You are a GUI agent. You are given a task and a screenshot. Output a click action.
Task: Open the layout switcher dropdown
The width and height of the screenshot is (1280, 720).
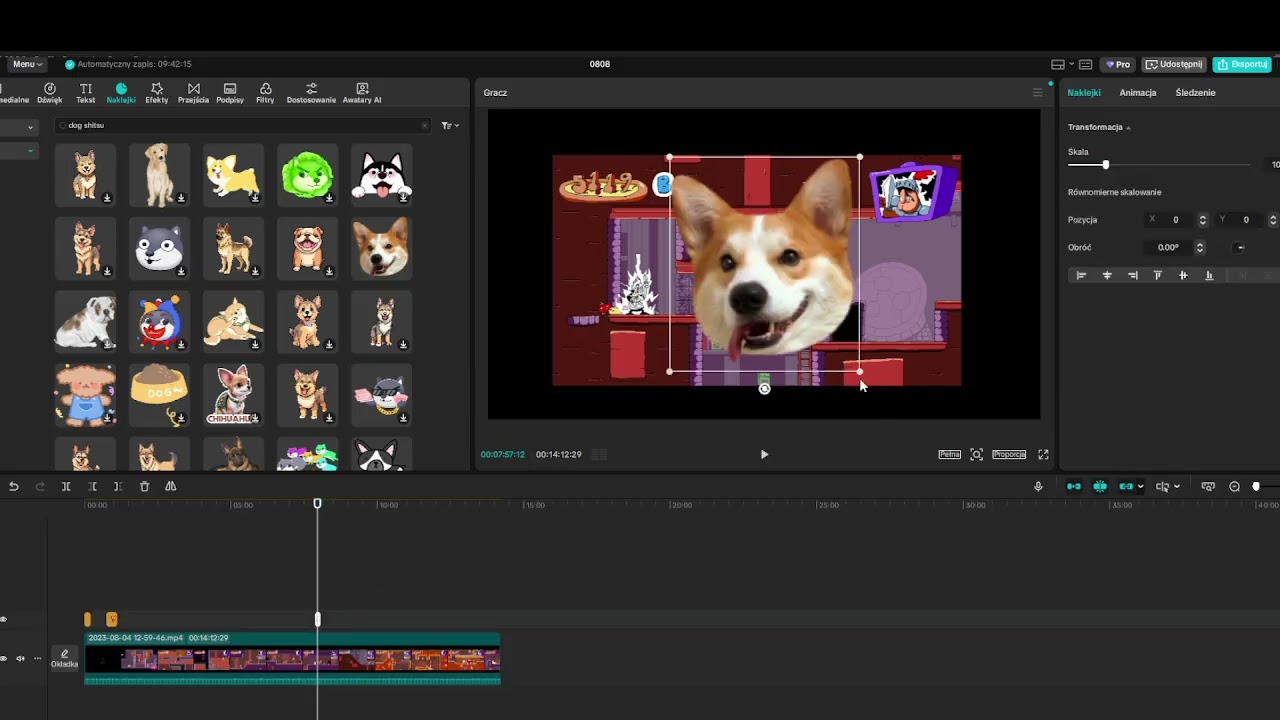[1062, 64]
